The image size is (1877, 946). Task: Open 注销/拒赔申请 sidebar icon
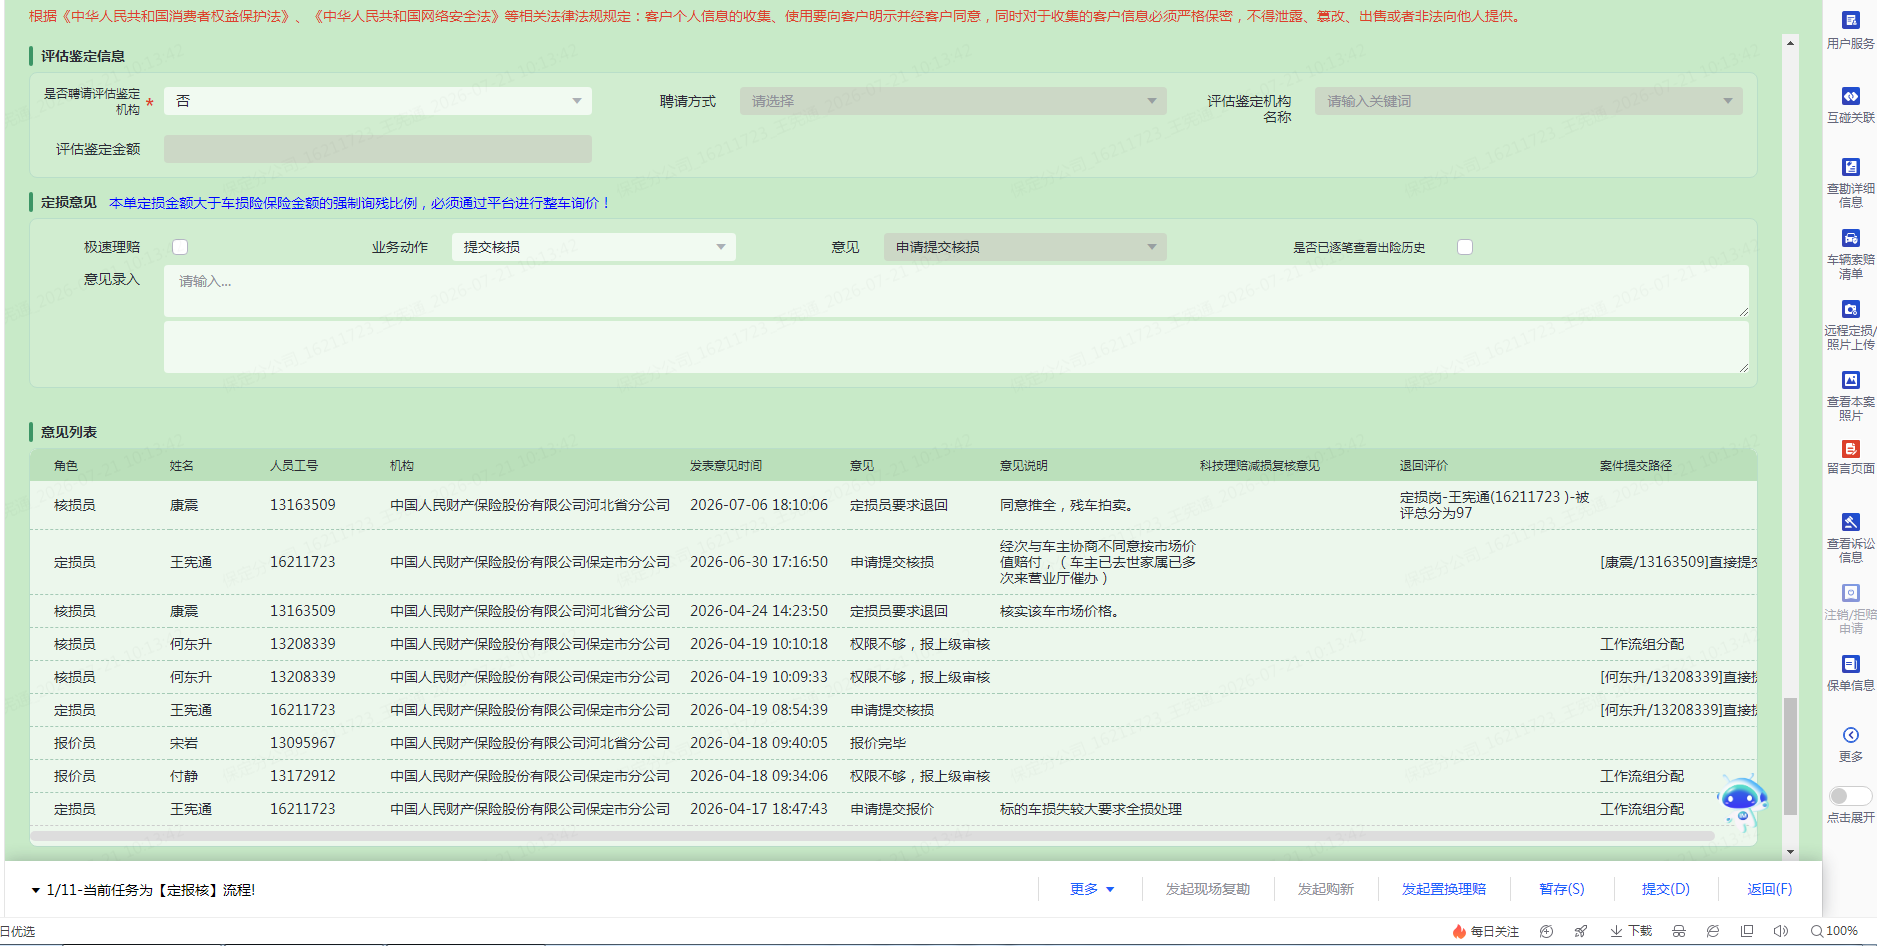coord(1850,593)
